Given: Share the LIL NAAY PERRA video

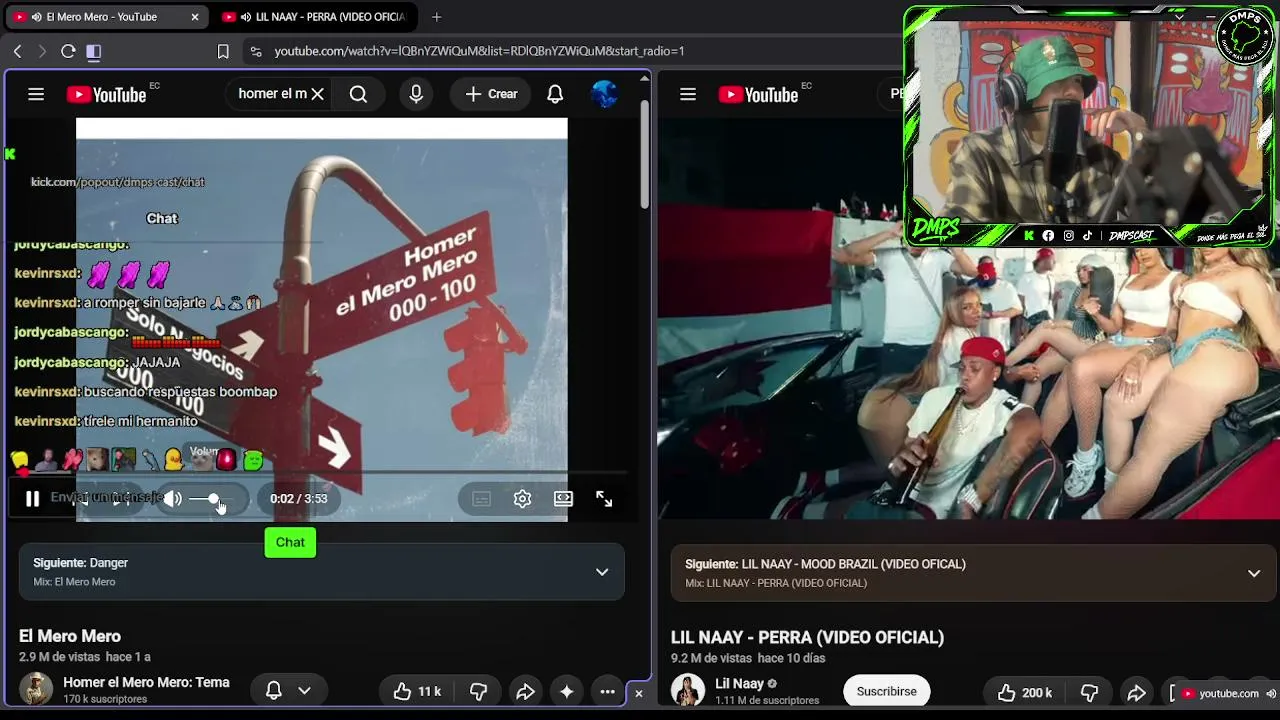Looking at the screenshot, I should (1136, 692).
